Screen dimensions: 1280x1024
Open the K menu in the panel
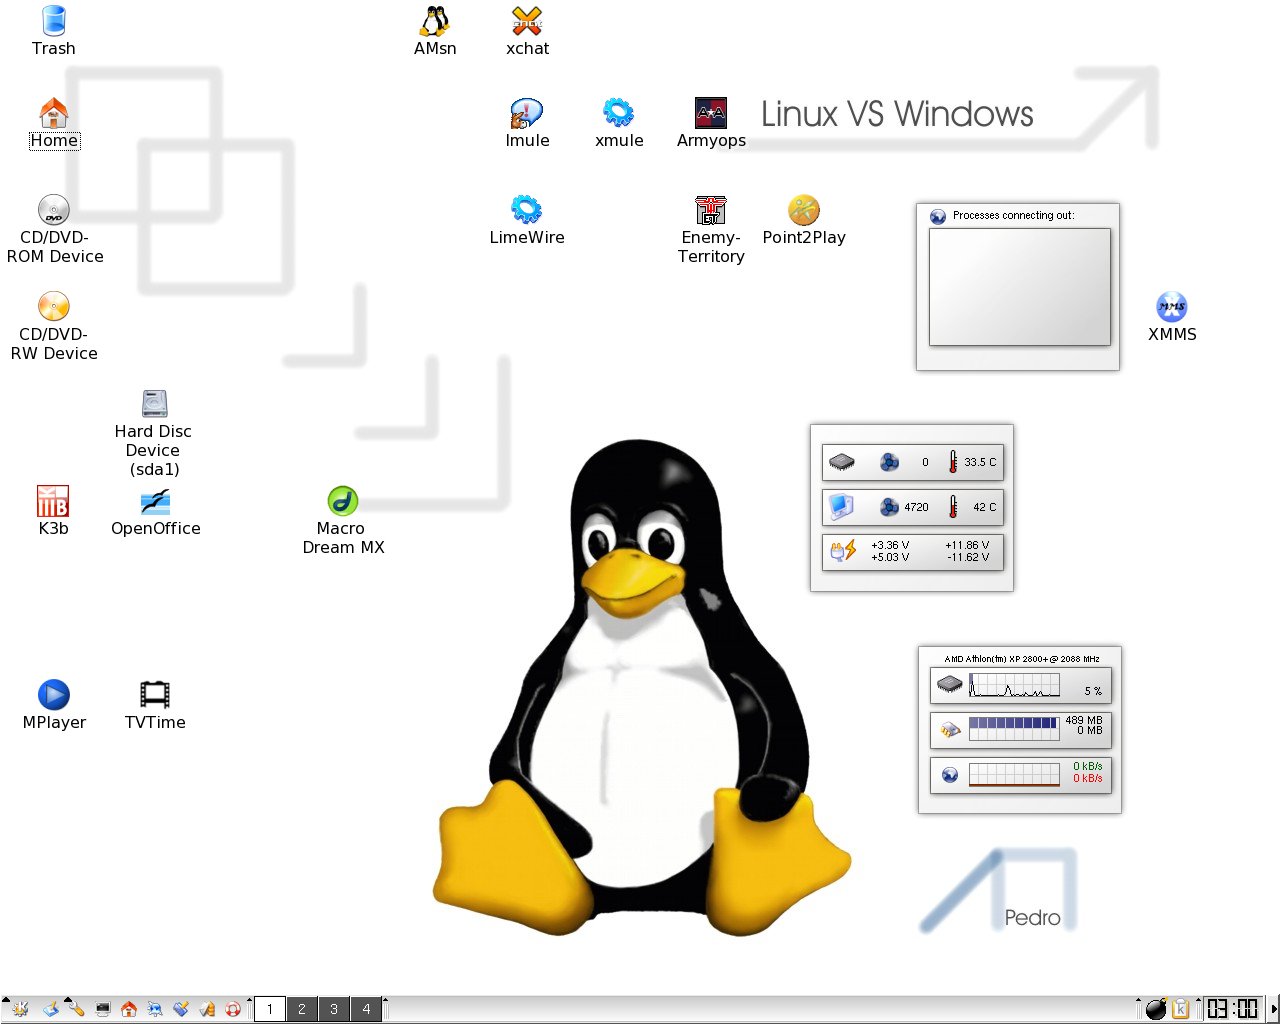pos(20,1009)
